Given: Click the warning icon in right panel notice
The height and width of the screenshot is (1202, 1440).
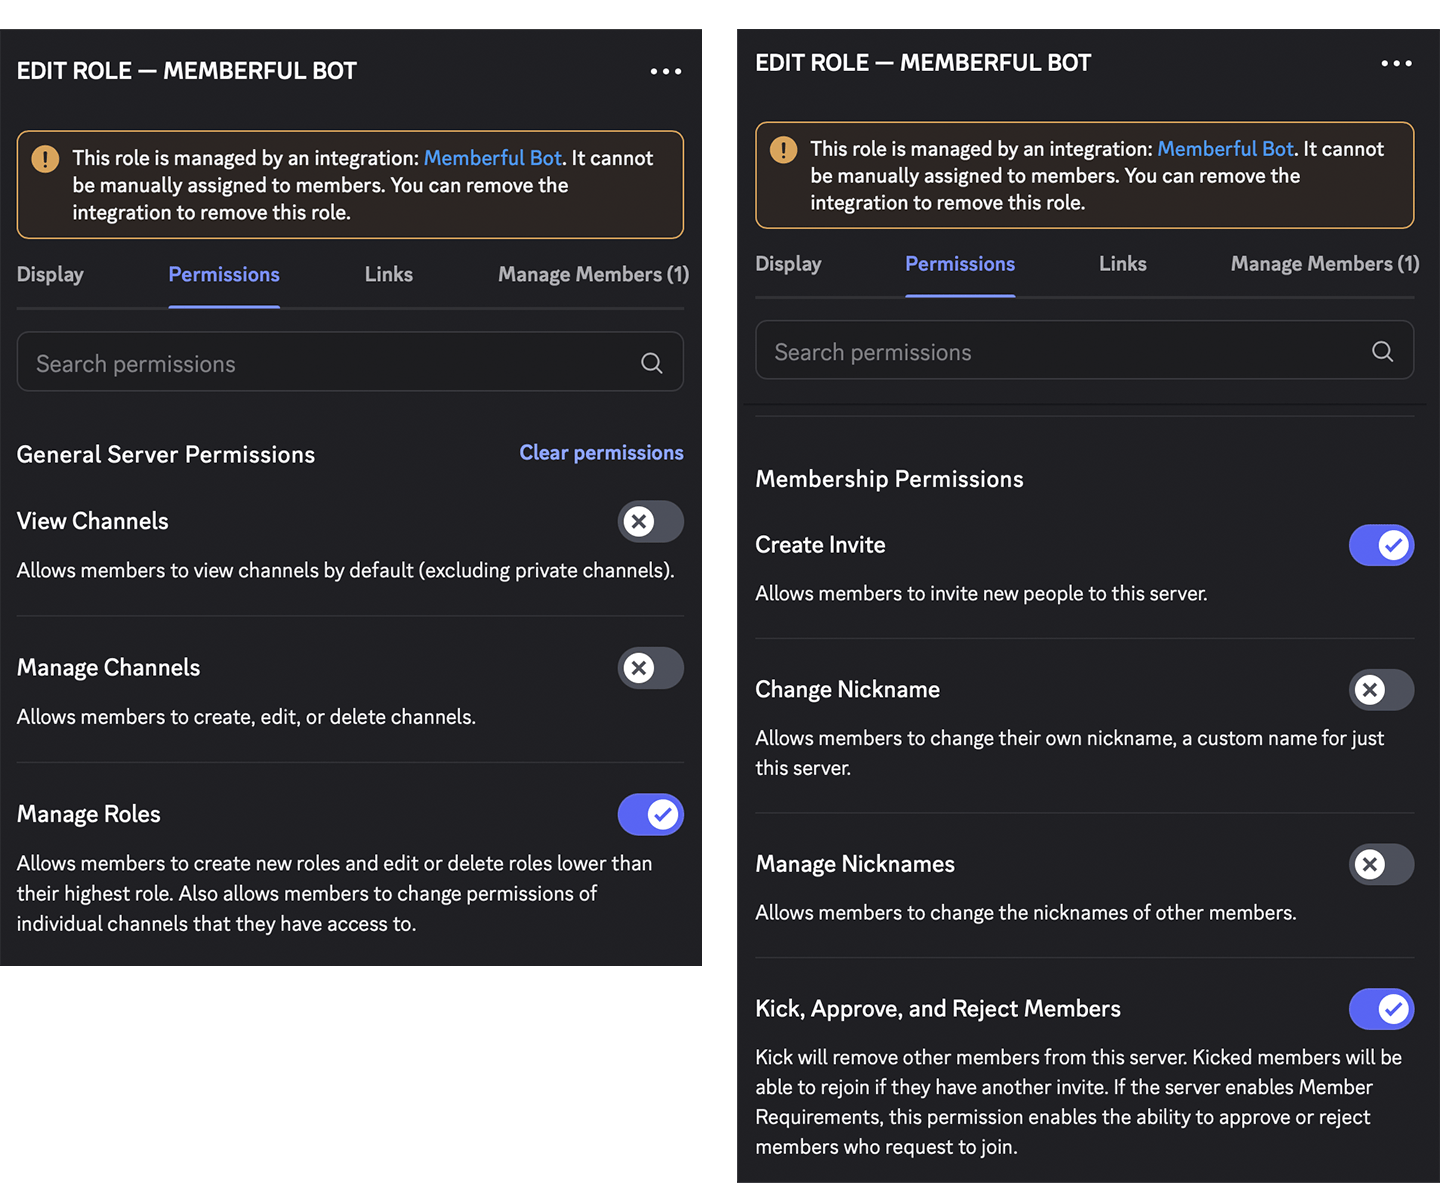Looking at the screenshot, I should [783, 150].
